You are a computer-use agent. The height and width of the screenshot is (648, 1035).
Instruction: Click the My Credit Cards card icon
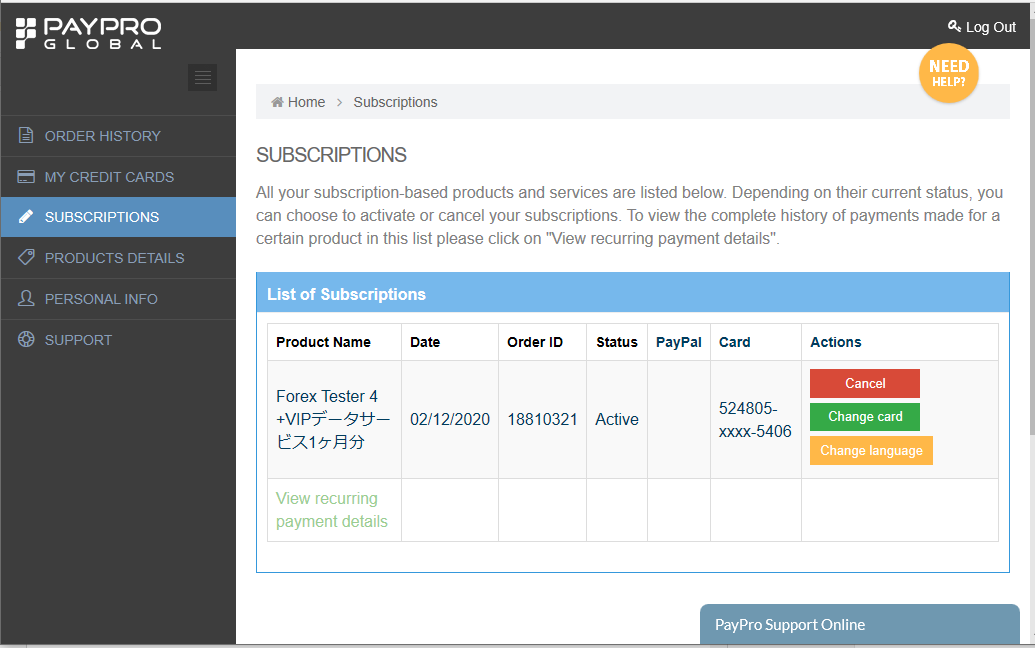[26, 176]
